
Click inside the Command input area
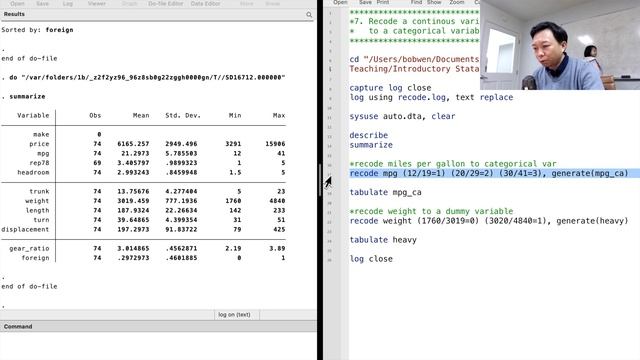pos(158,345)
